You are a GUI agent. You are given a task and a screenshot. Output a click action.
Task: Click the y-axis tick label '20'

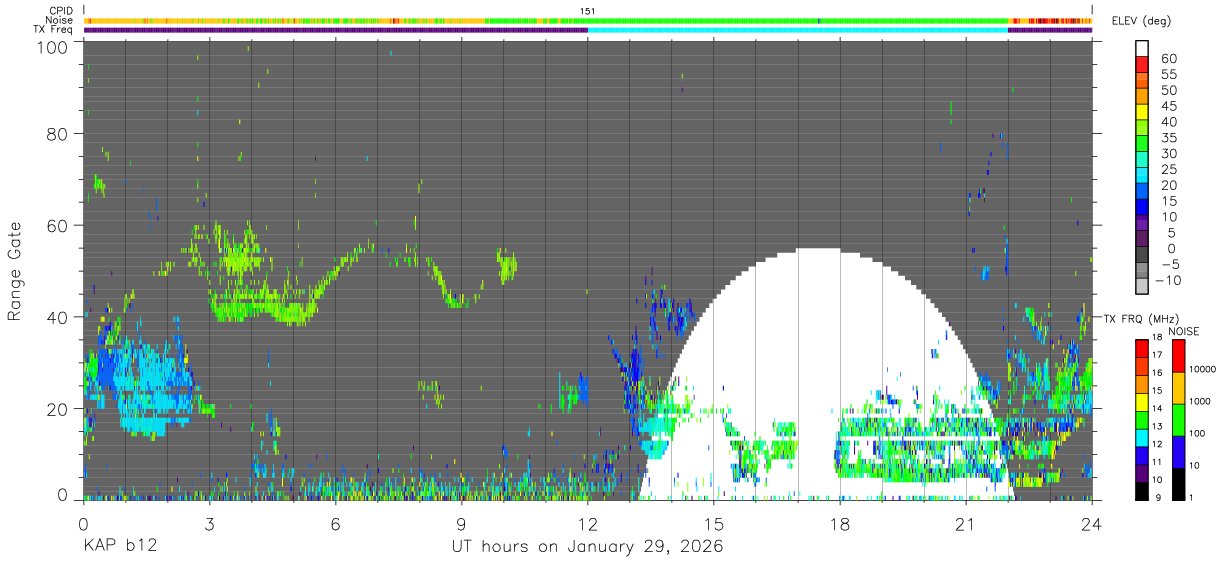pos(59,408)
